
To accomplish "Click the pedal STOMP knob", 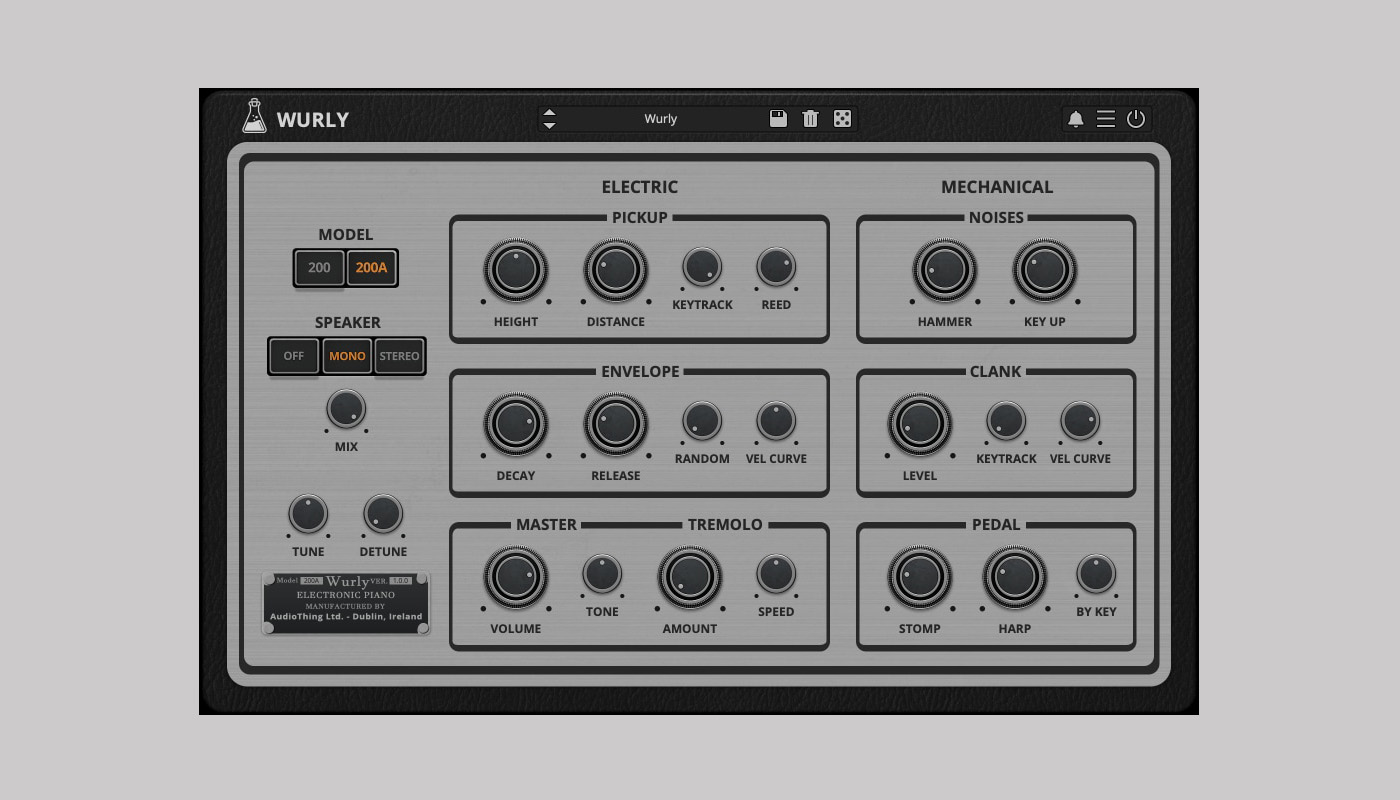I will point(920,577).
